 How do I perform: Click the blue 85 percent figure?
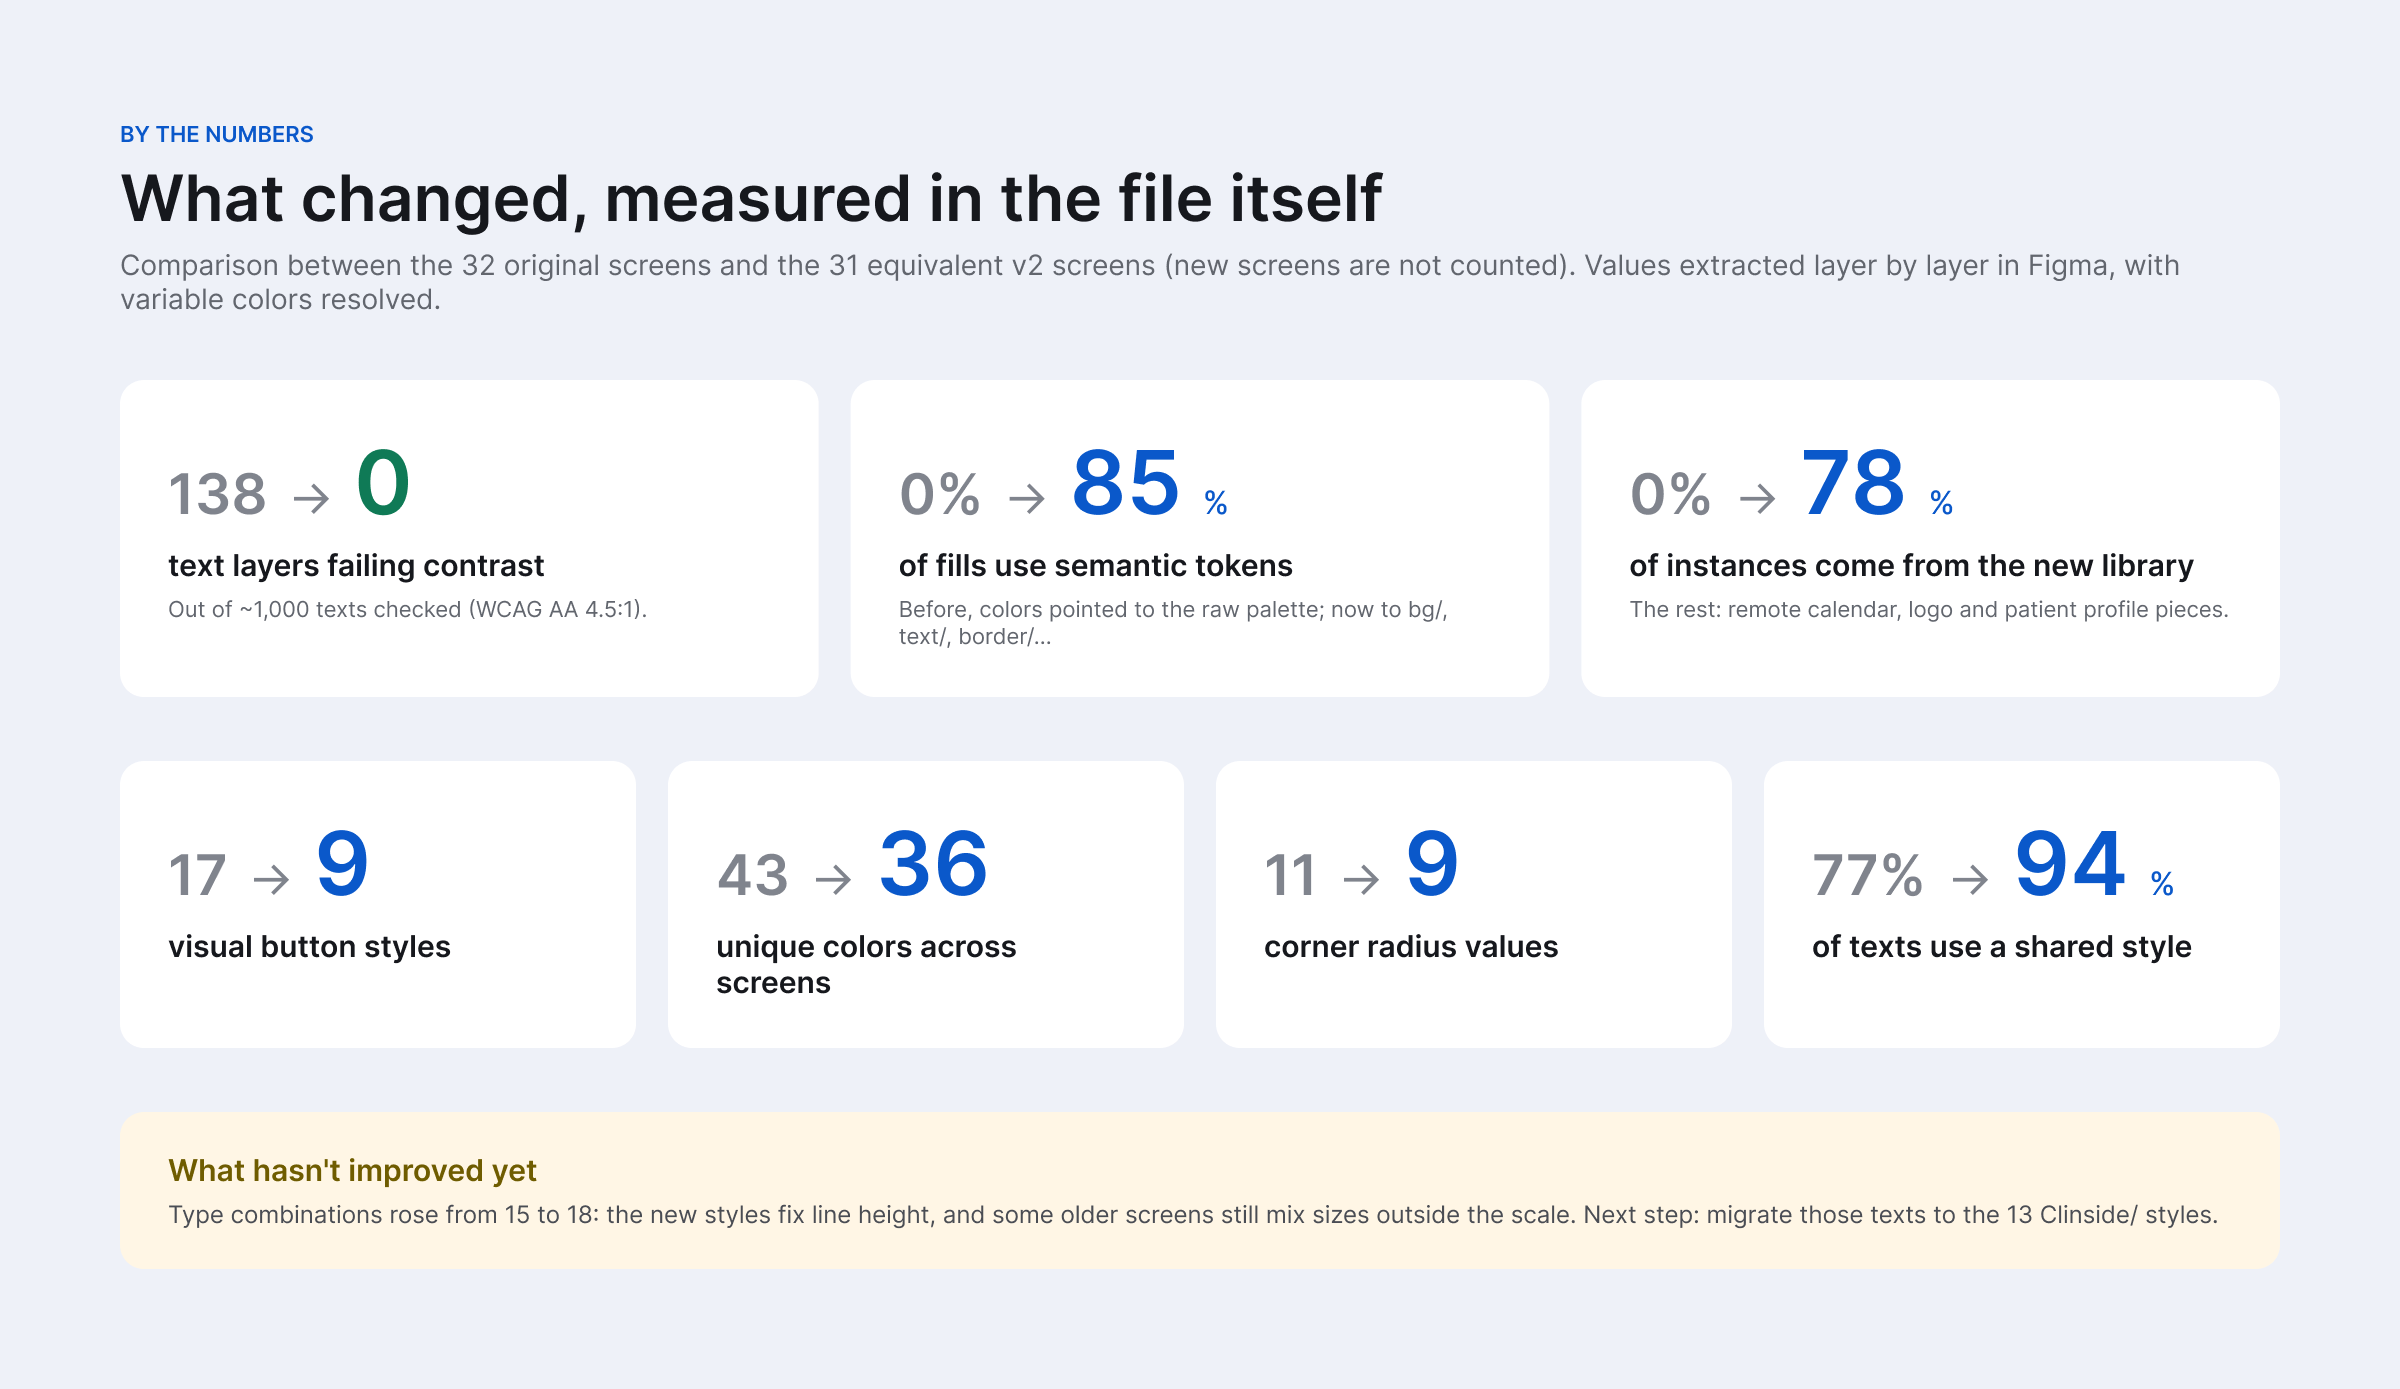pyautogui.click(x=1126, y=483)
